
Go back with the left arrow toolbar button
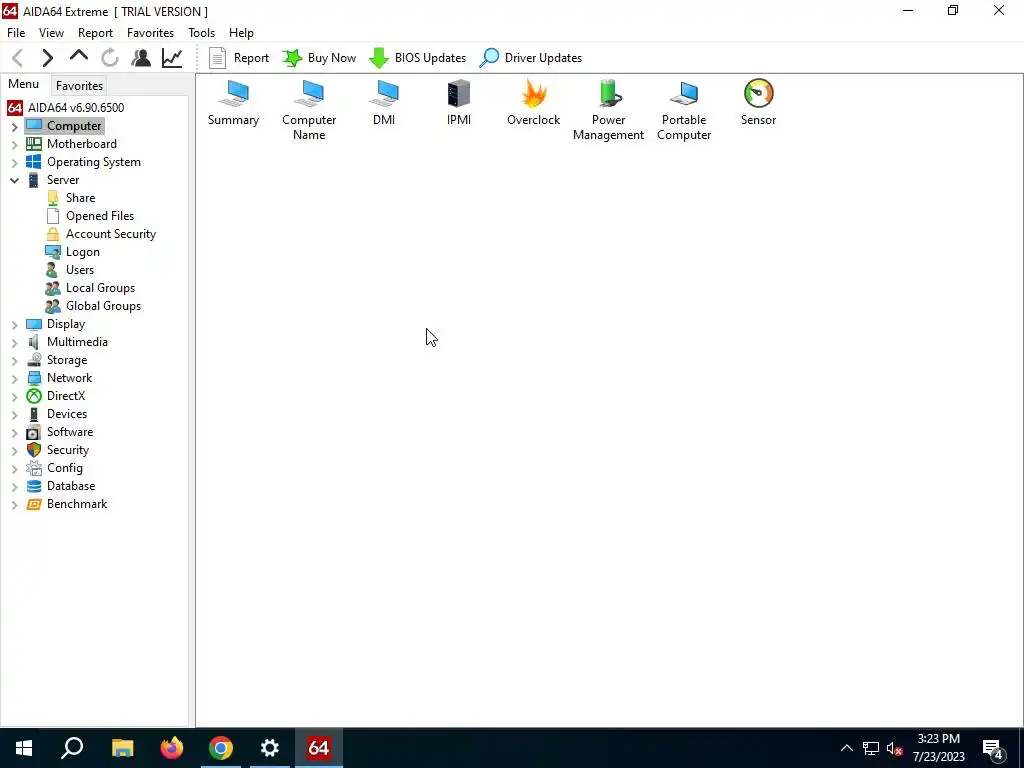click(x=18, y=58)
